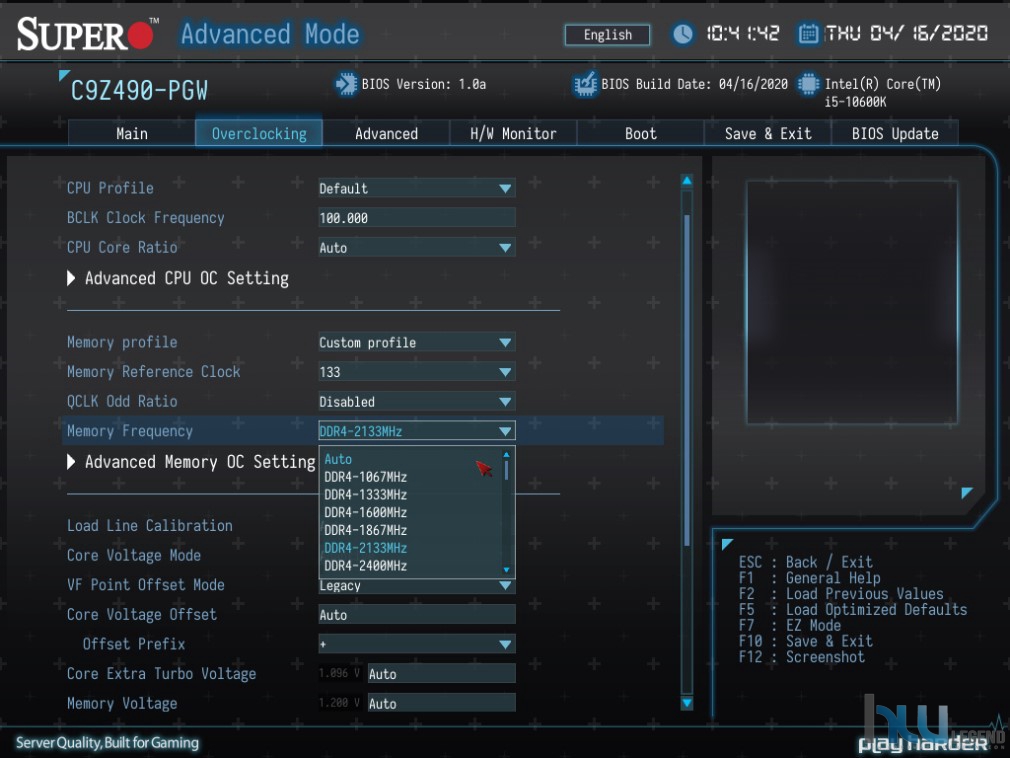Image resolution: width=1010 pixels, height=758 pixels.
Task: Click the Core Voltage Offset field
Action: click(x=417, y=614)
